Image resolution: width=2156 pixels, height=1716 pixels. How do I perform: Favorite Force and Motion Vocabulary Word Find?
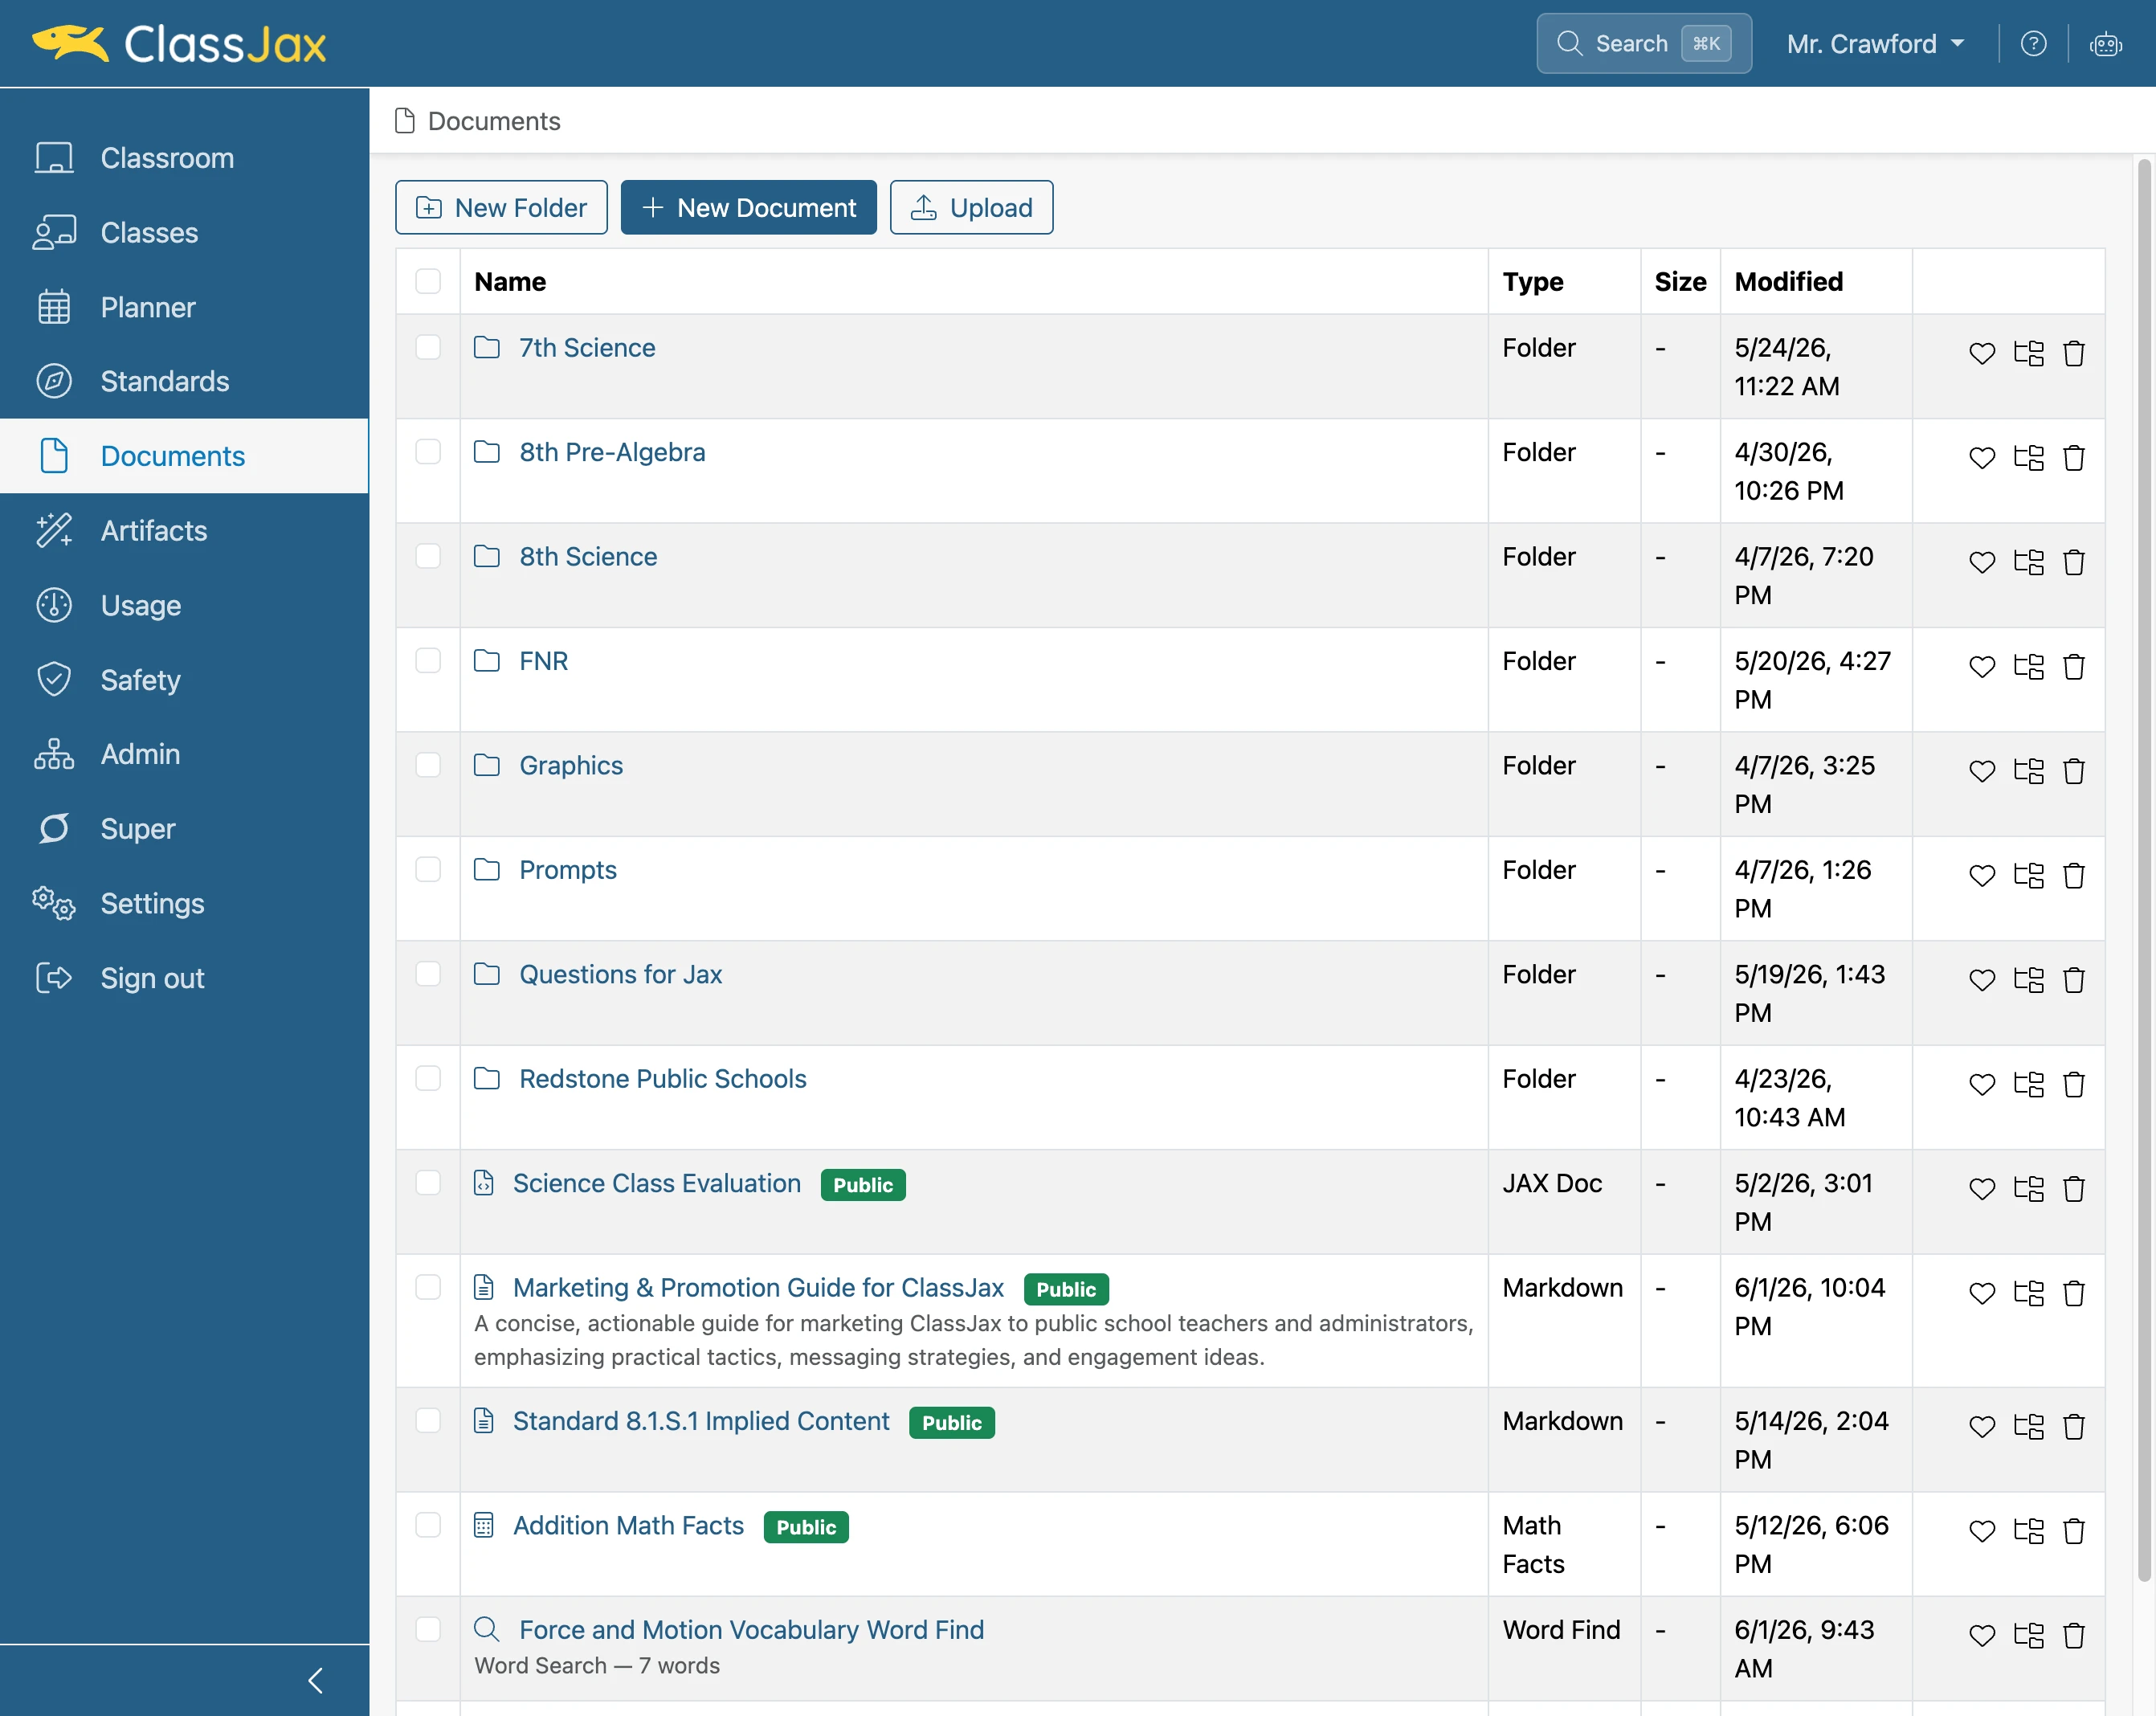click(x=1981, y=1636)
